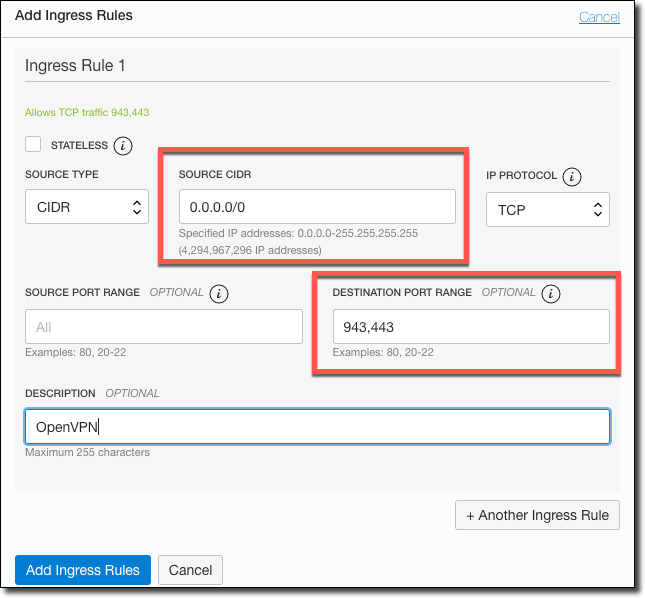Click the Cancel link at top right
The image size is (645, 598).
599,17
